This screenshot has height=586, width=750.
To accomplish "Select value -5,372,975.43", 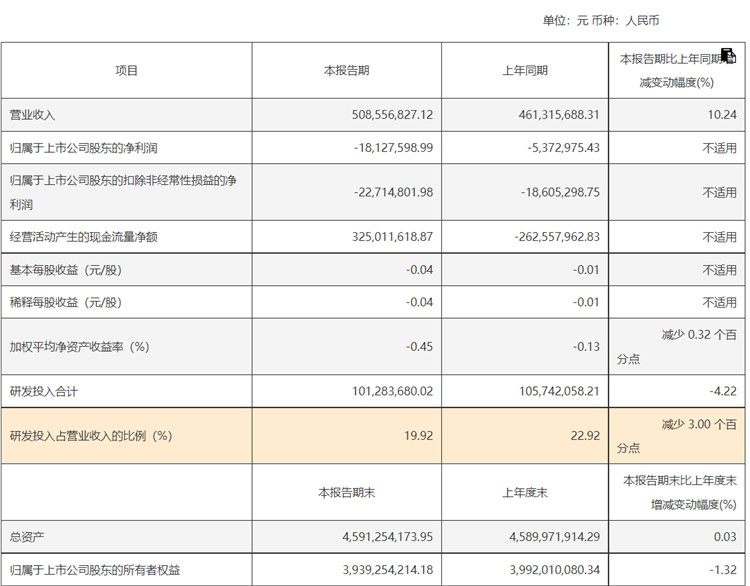I will point(563,148).
